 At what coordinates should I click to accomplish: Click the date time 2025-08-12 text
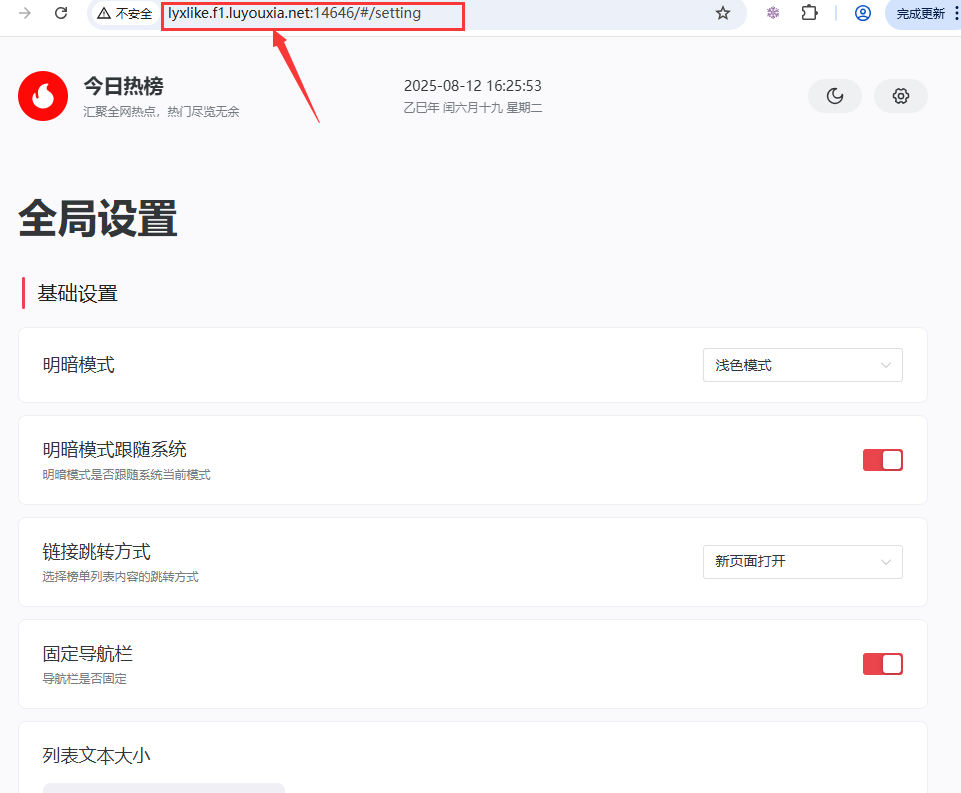pos(473,85)
